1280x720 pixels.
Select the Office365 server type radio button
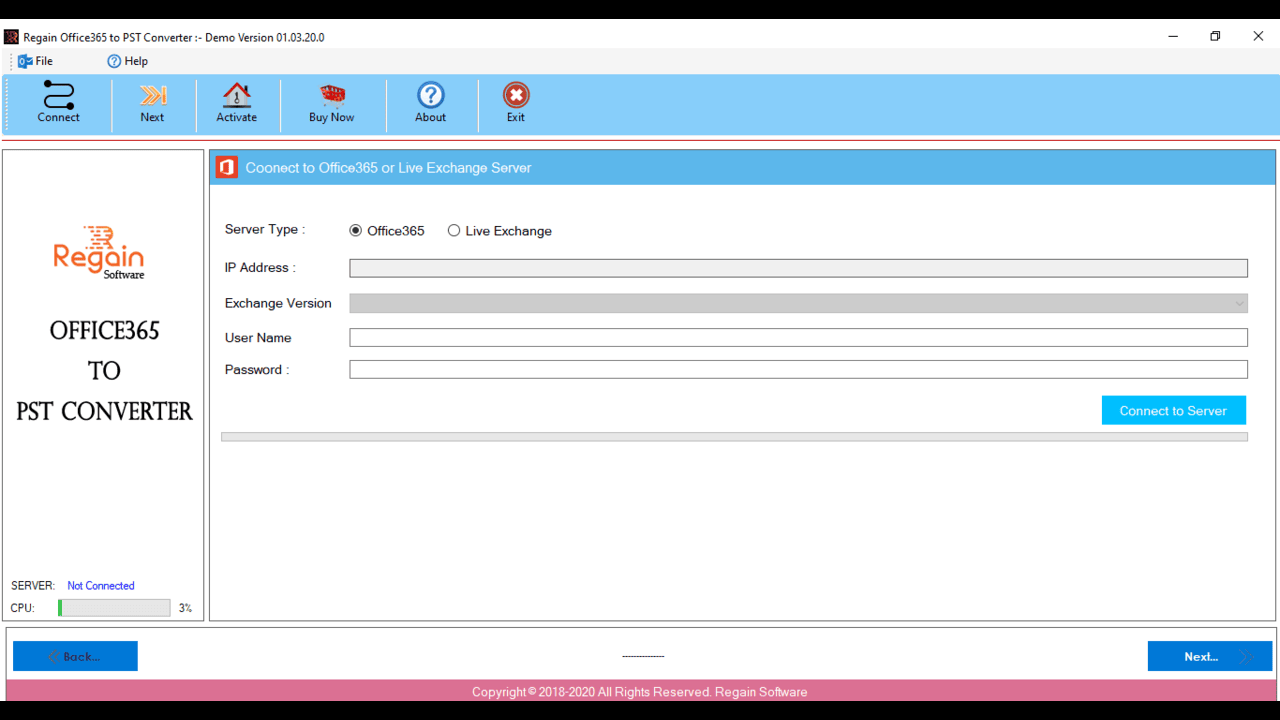coord(356,231)
